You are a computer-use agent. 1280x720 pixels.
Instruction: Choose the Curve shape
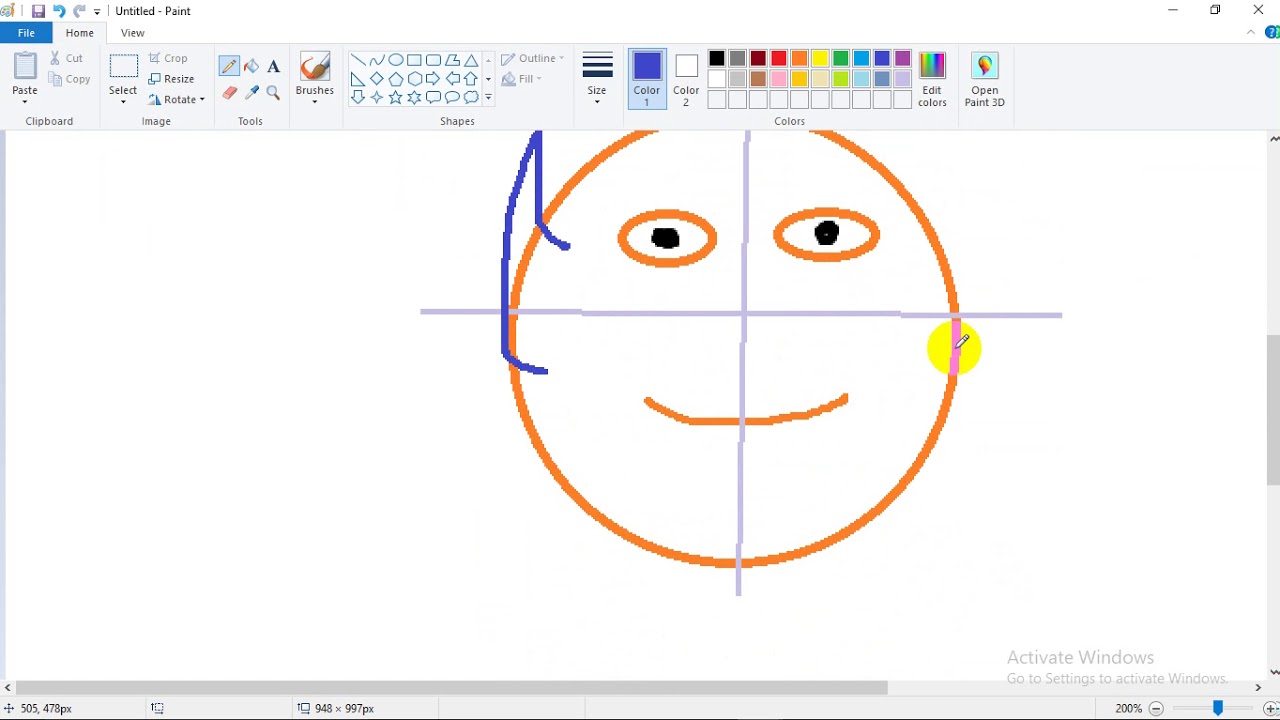[377, 60]
